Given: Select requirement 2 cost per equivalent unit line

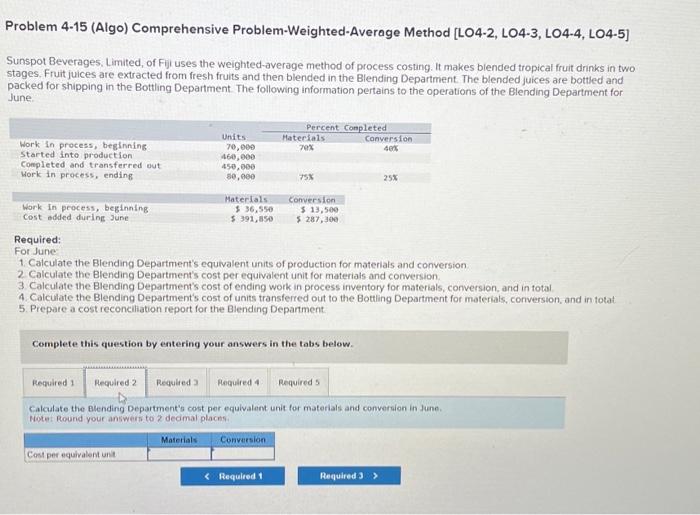Looking at the screenshot, I should click(x=229, y=276).
